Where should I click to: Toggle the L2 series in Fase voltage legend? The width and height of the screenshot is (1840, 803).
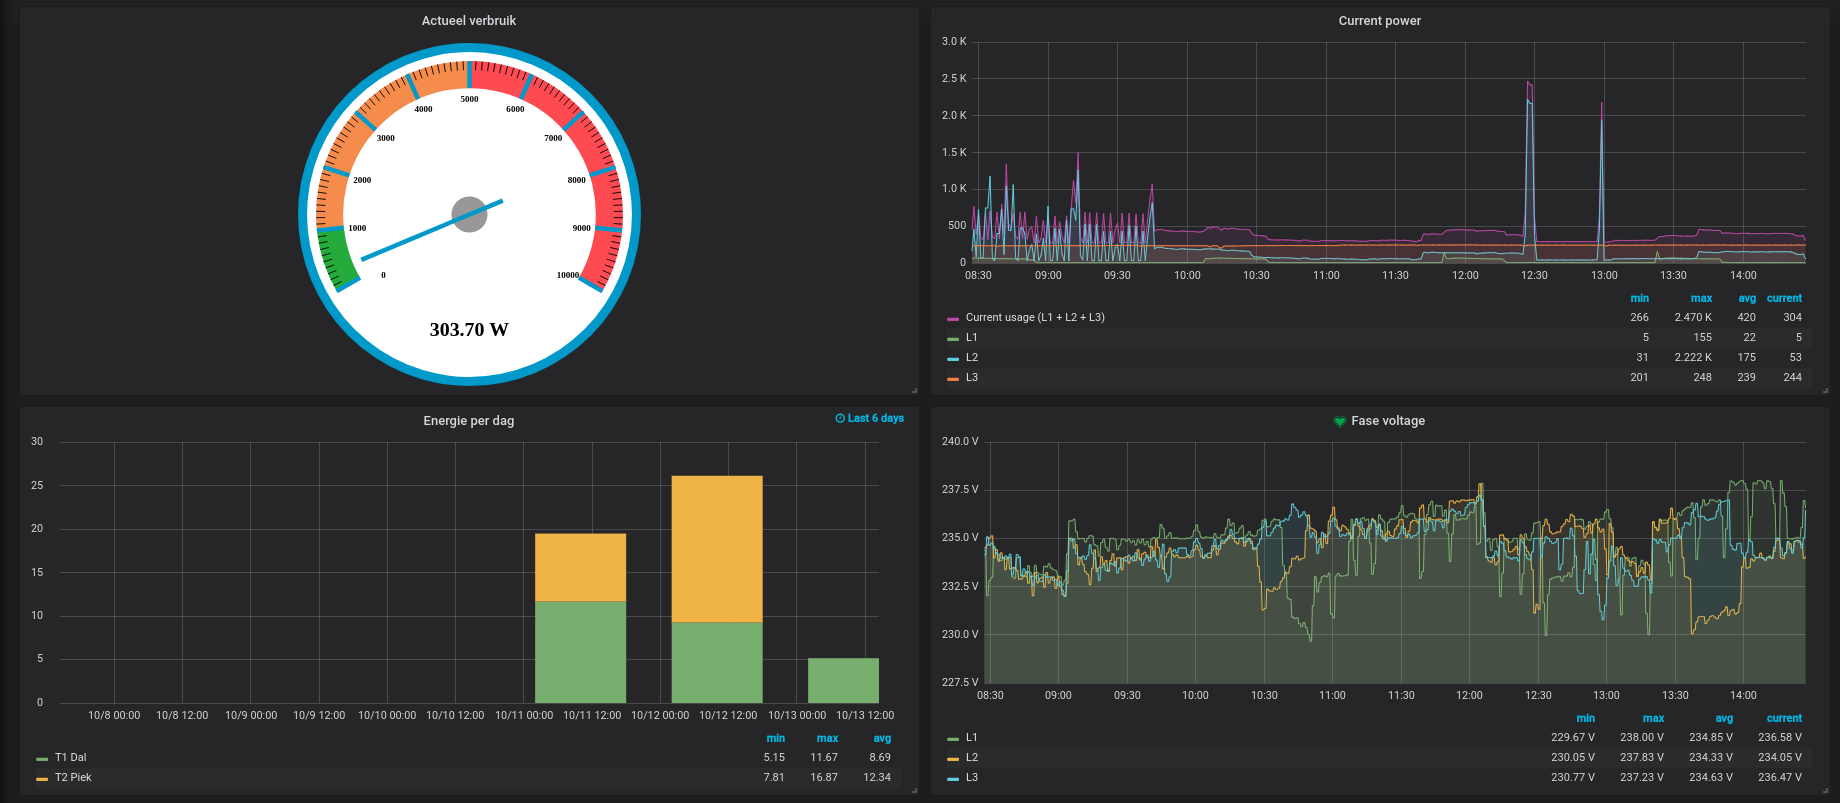[x=972, y=757]
